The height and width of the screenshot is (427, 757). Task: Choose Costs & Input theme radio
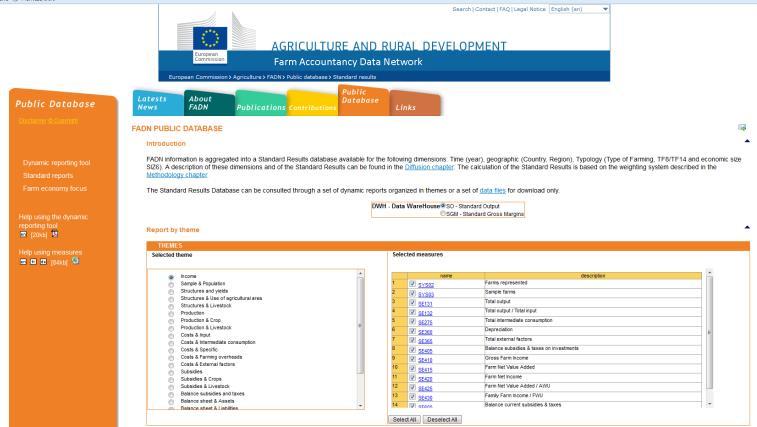[171, 336]
